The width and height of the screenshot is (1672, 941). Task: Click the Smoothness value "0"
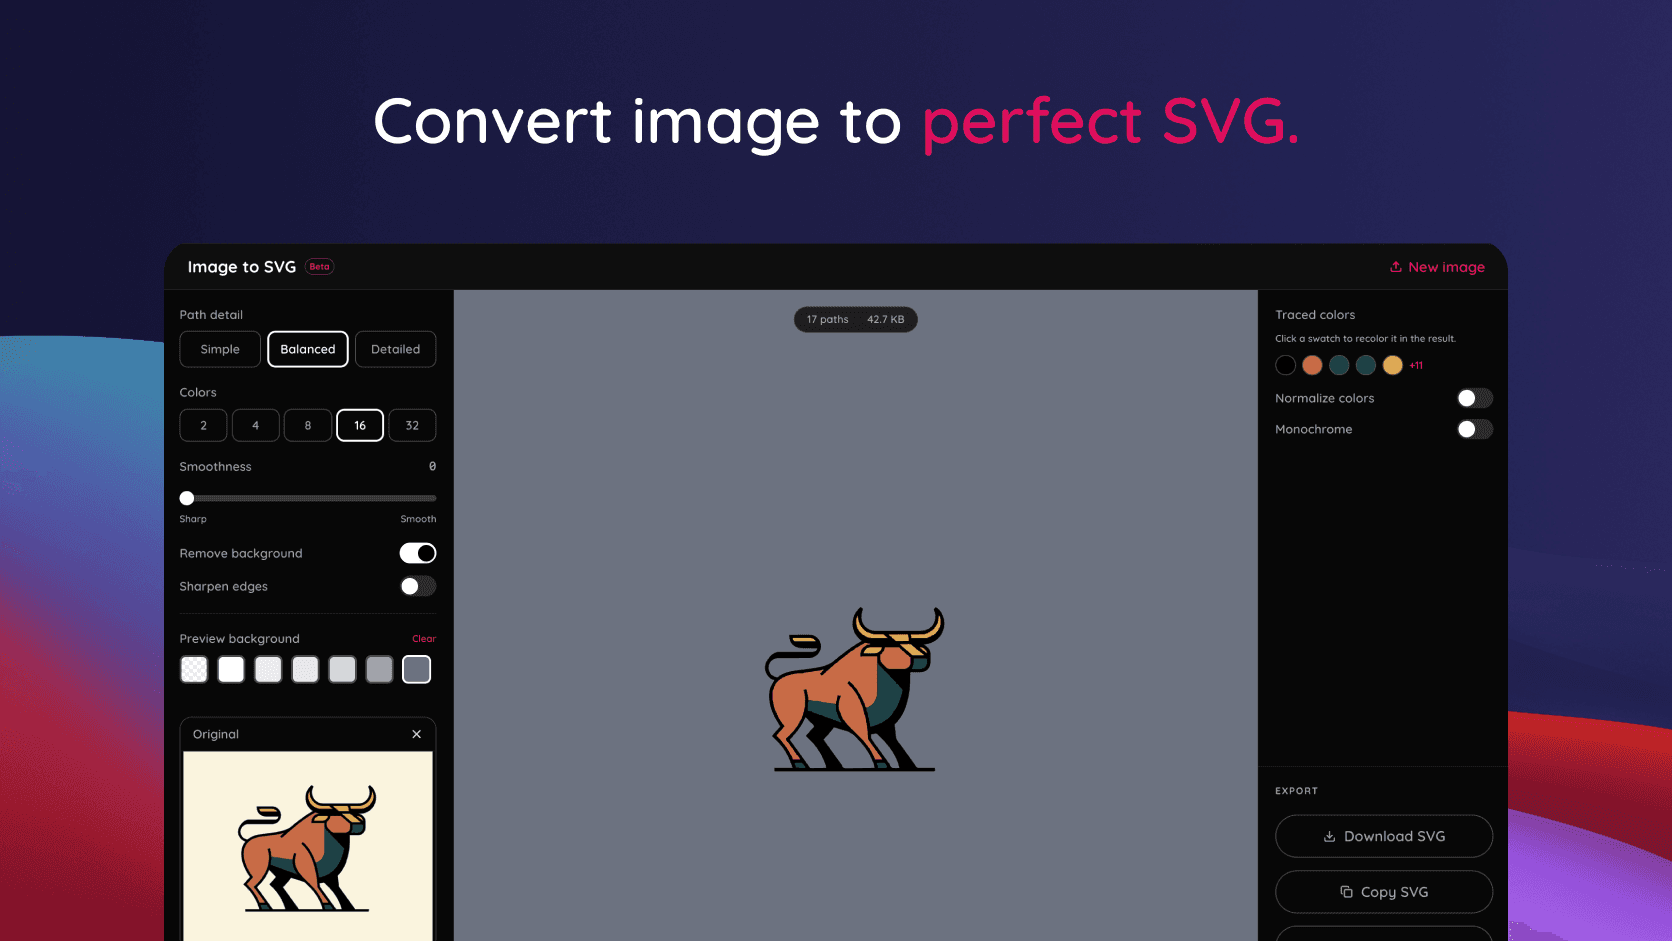point(432,467)
